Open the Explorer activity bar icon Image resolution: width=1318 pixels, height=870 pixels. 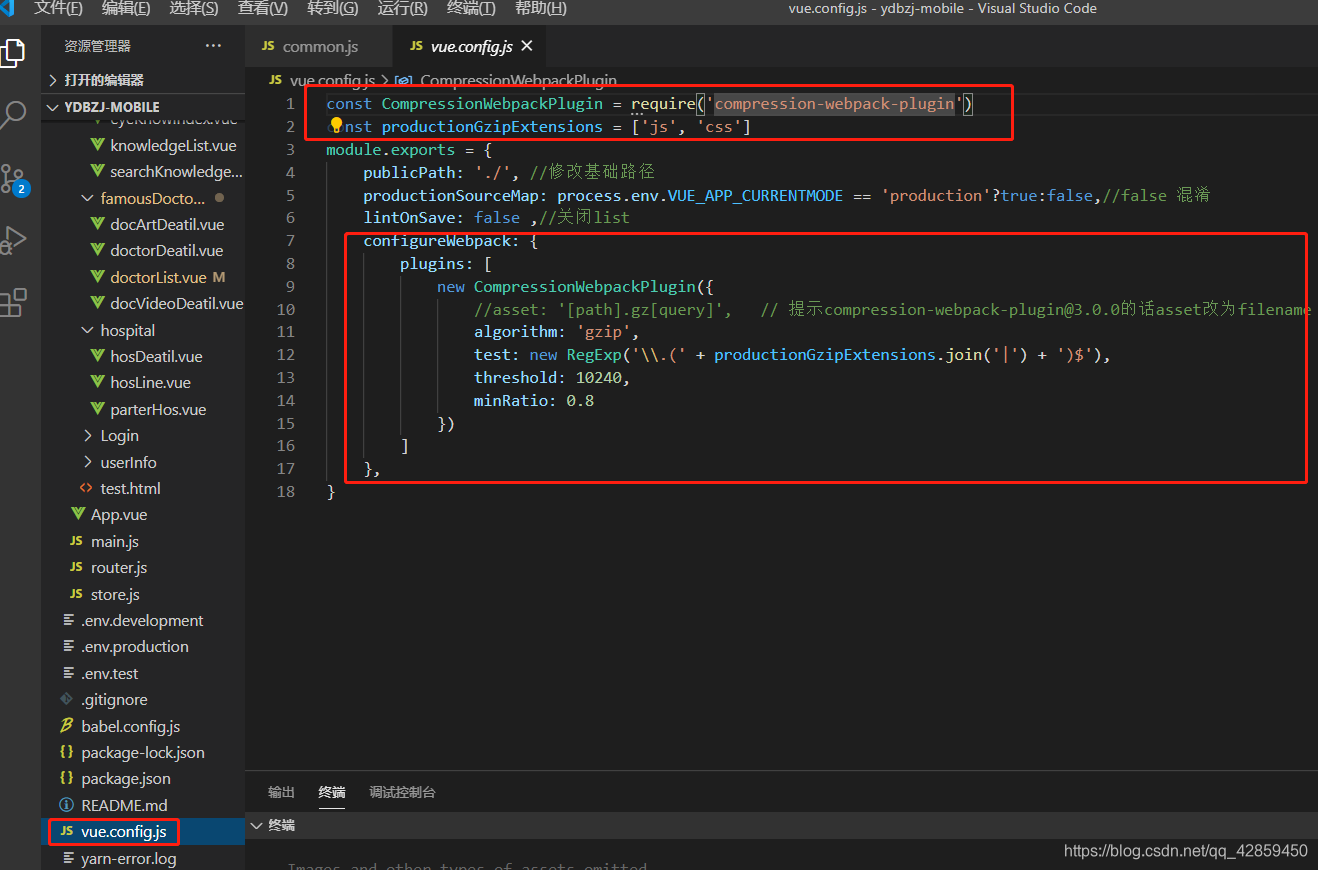(x=12, y=52)
